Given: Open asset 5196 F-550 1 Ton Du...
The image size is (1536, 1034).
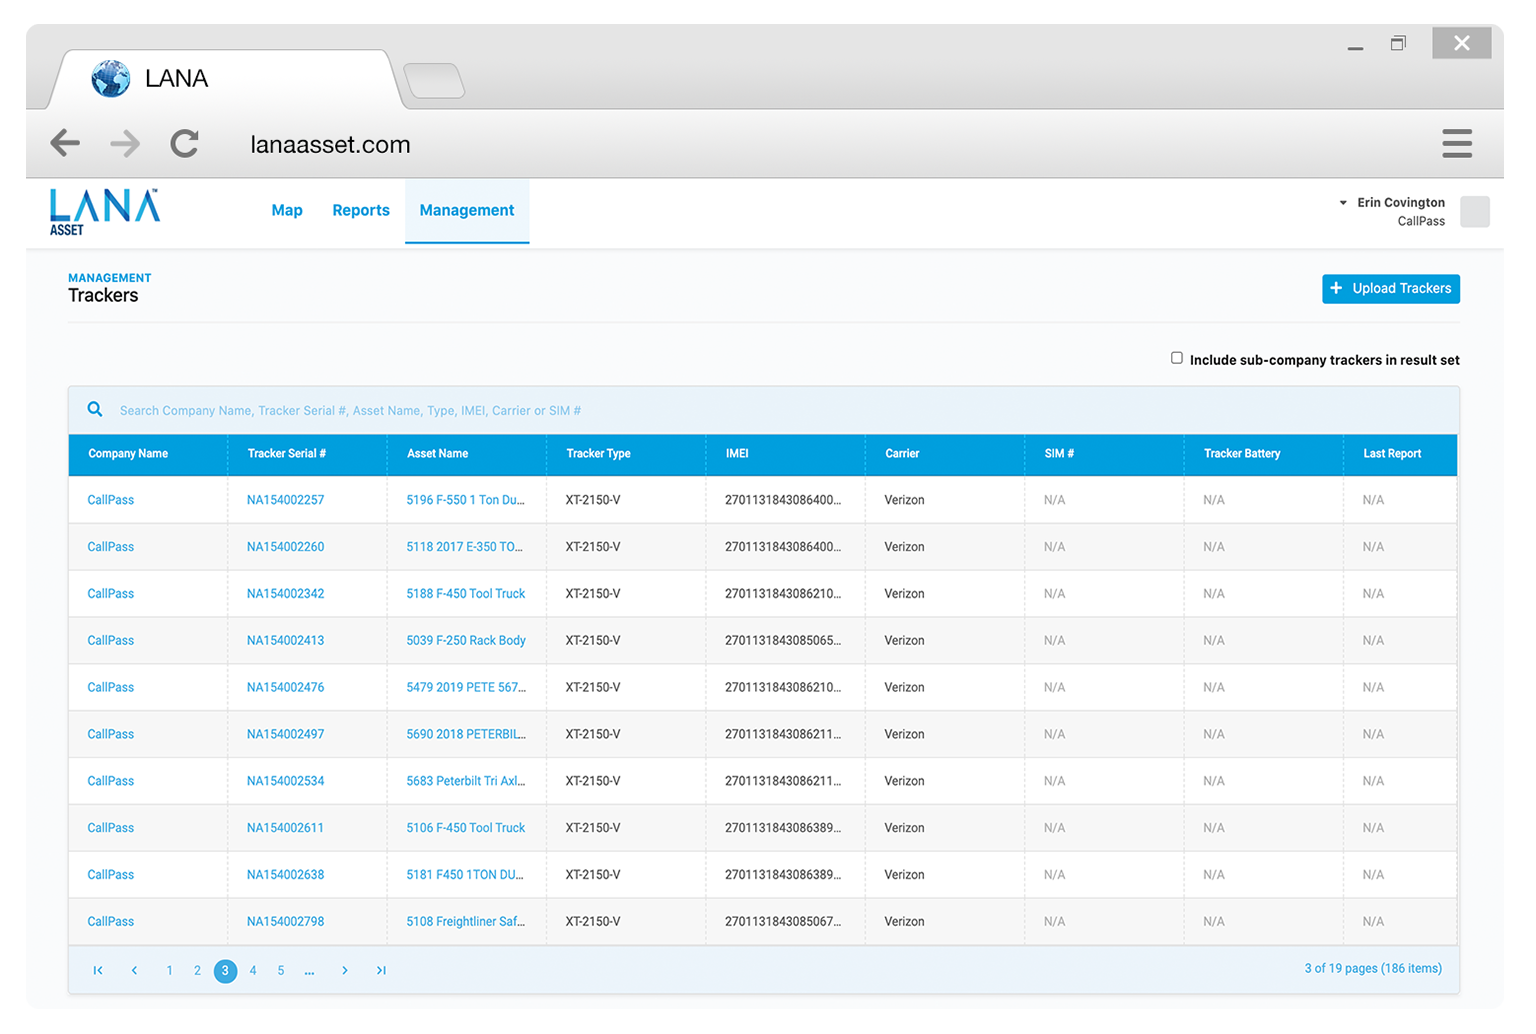Looking at the screenshot, I should pos(465,500).
